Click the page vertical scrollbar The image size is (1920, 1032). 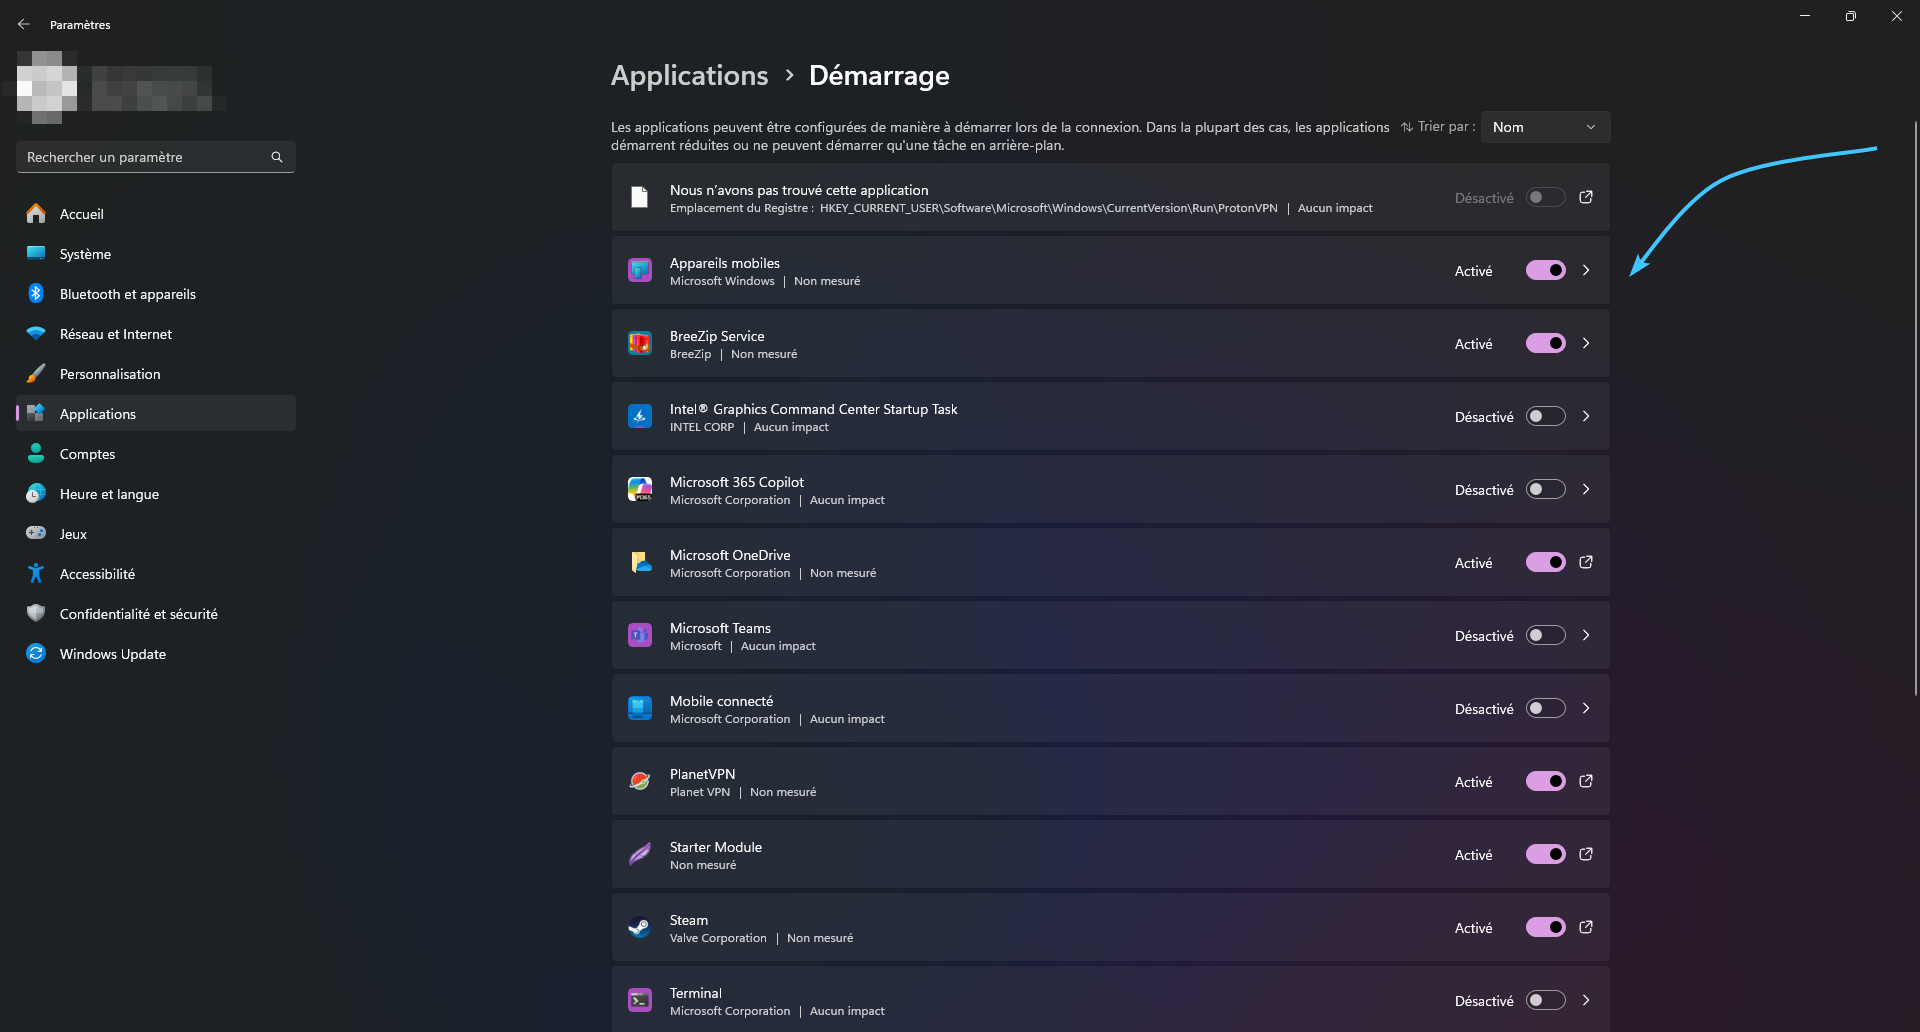coord(1914,408)
